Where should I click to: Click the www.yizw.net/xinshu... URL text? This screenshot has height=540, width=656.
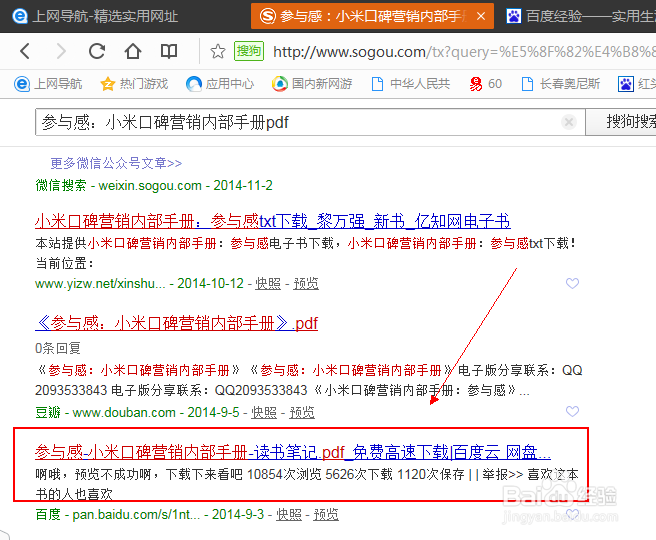[x=100, y=284]
